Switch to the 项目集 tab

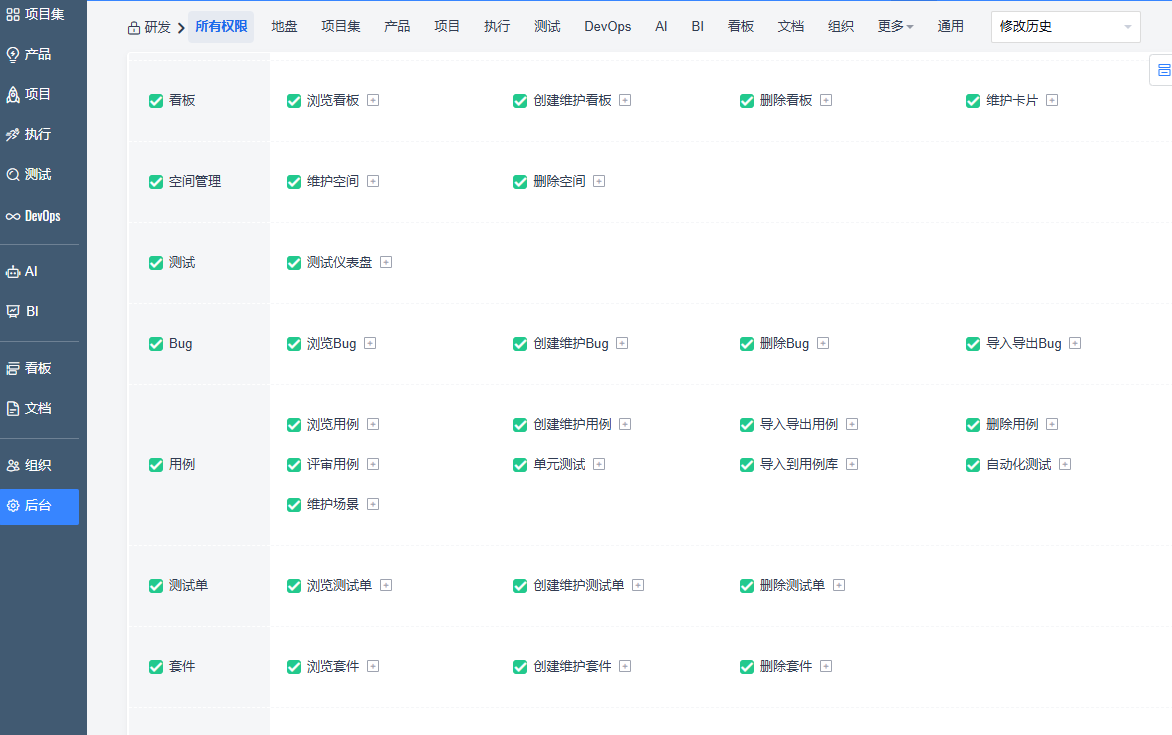[x=341, y=27]
